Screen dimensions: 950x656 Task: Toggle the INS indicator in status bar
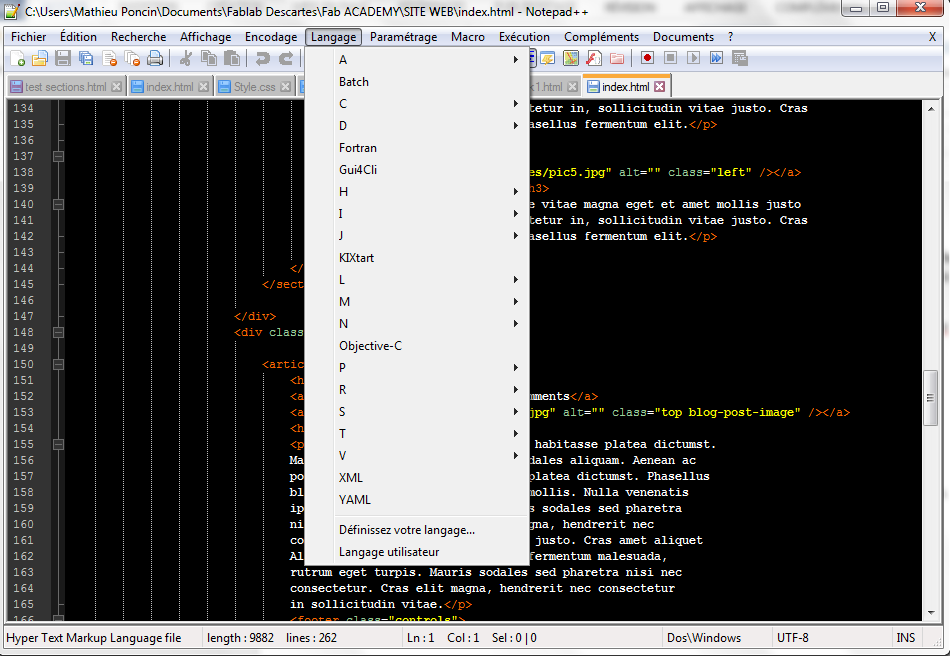coord(906,638)
